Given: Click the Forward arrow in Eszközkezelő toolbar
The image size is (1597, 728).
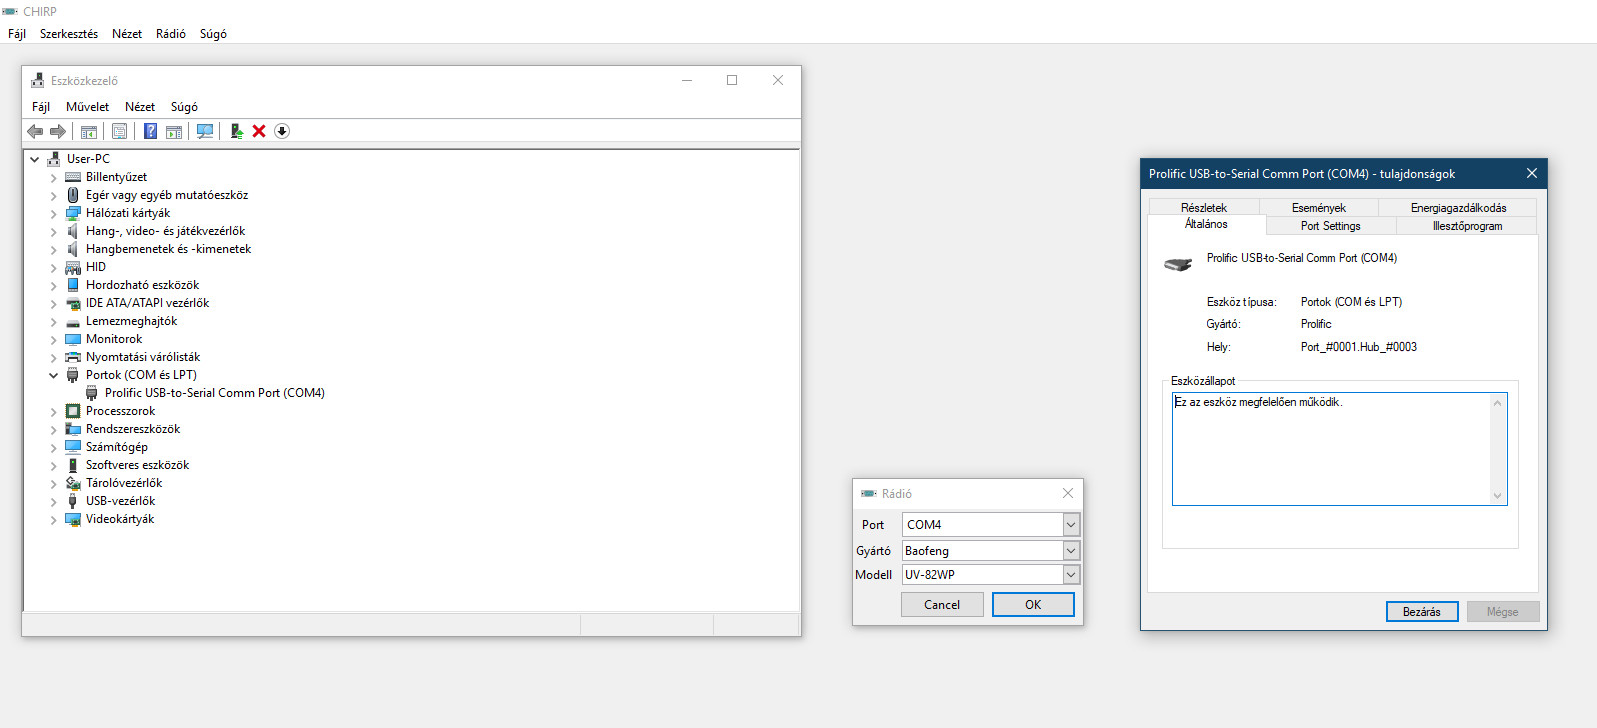Looking at the screenshot, I should [58, 131].
